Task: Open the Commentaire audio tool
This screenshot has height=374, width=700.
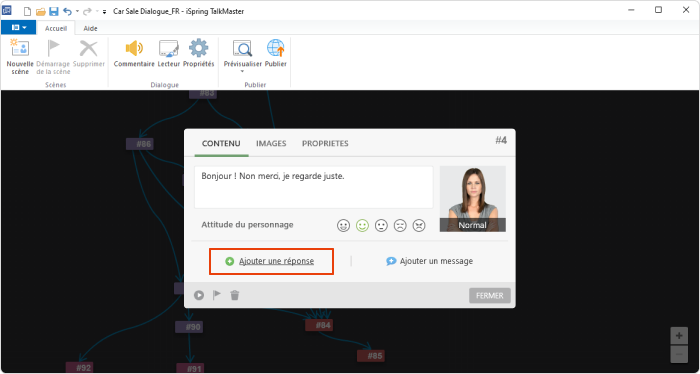Action: pos(134,54)
